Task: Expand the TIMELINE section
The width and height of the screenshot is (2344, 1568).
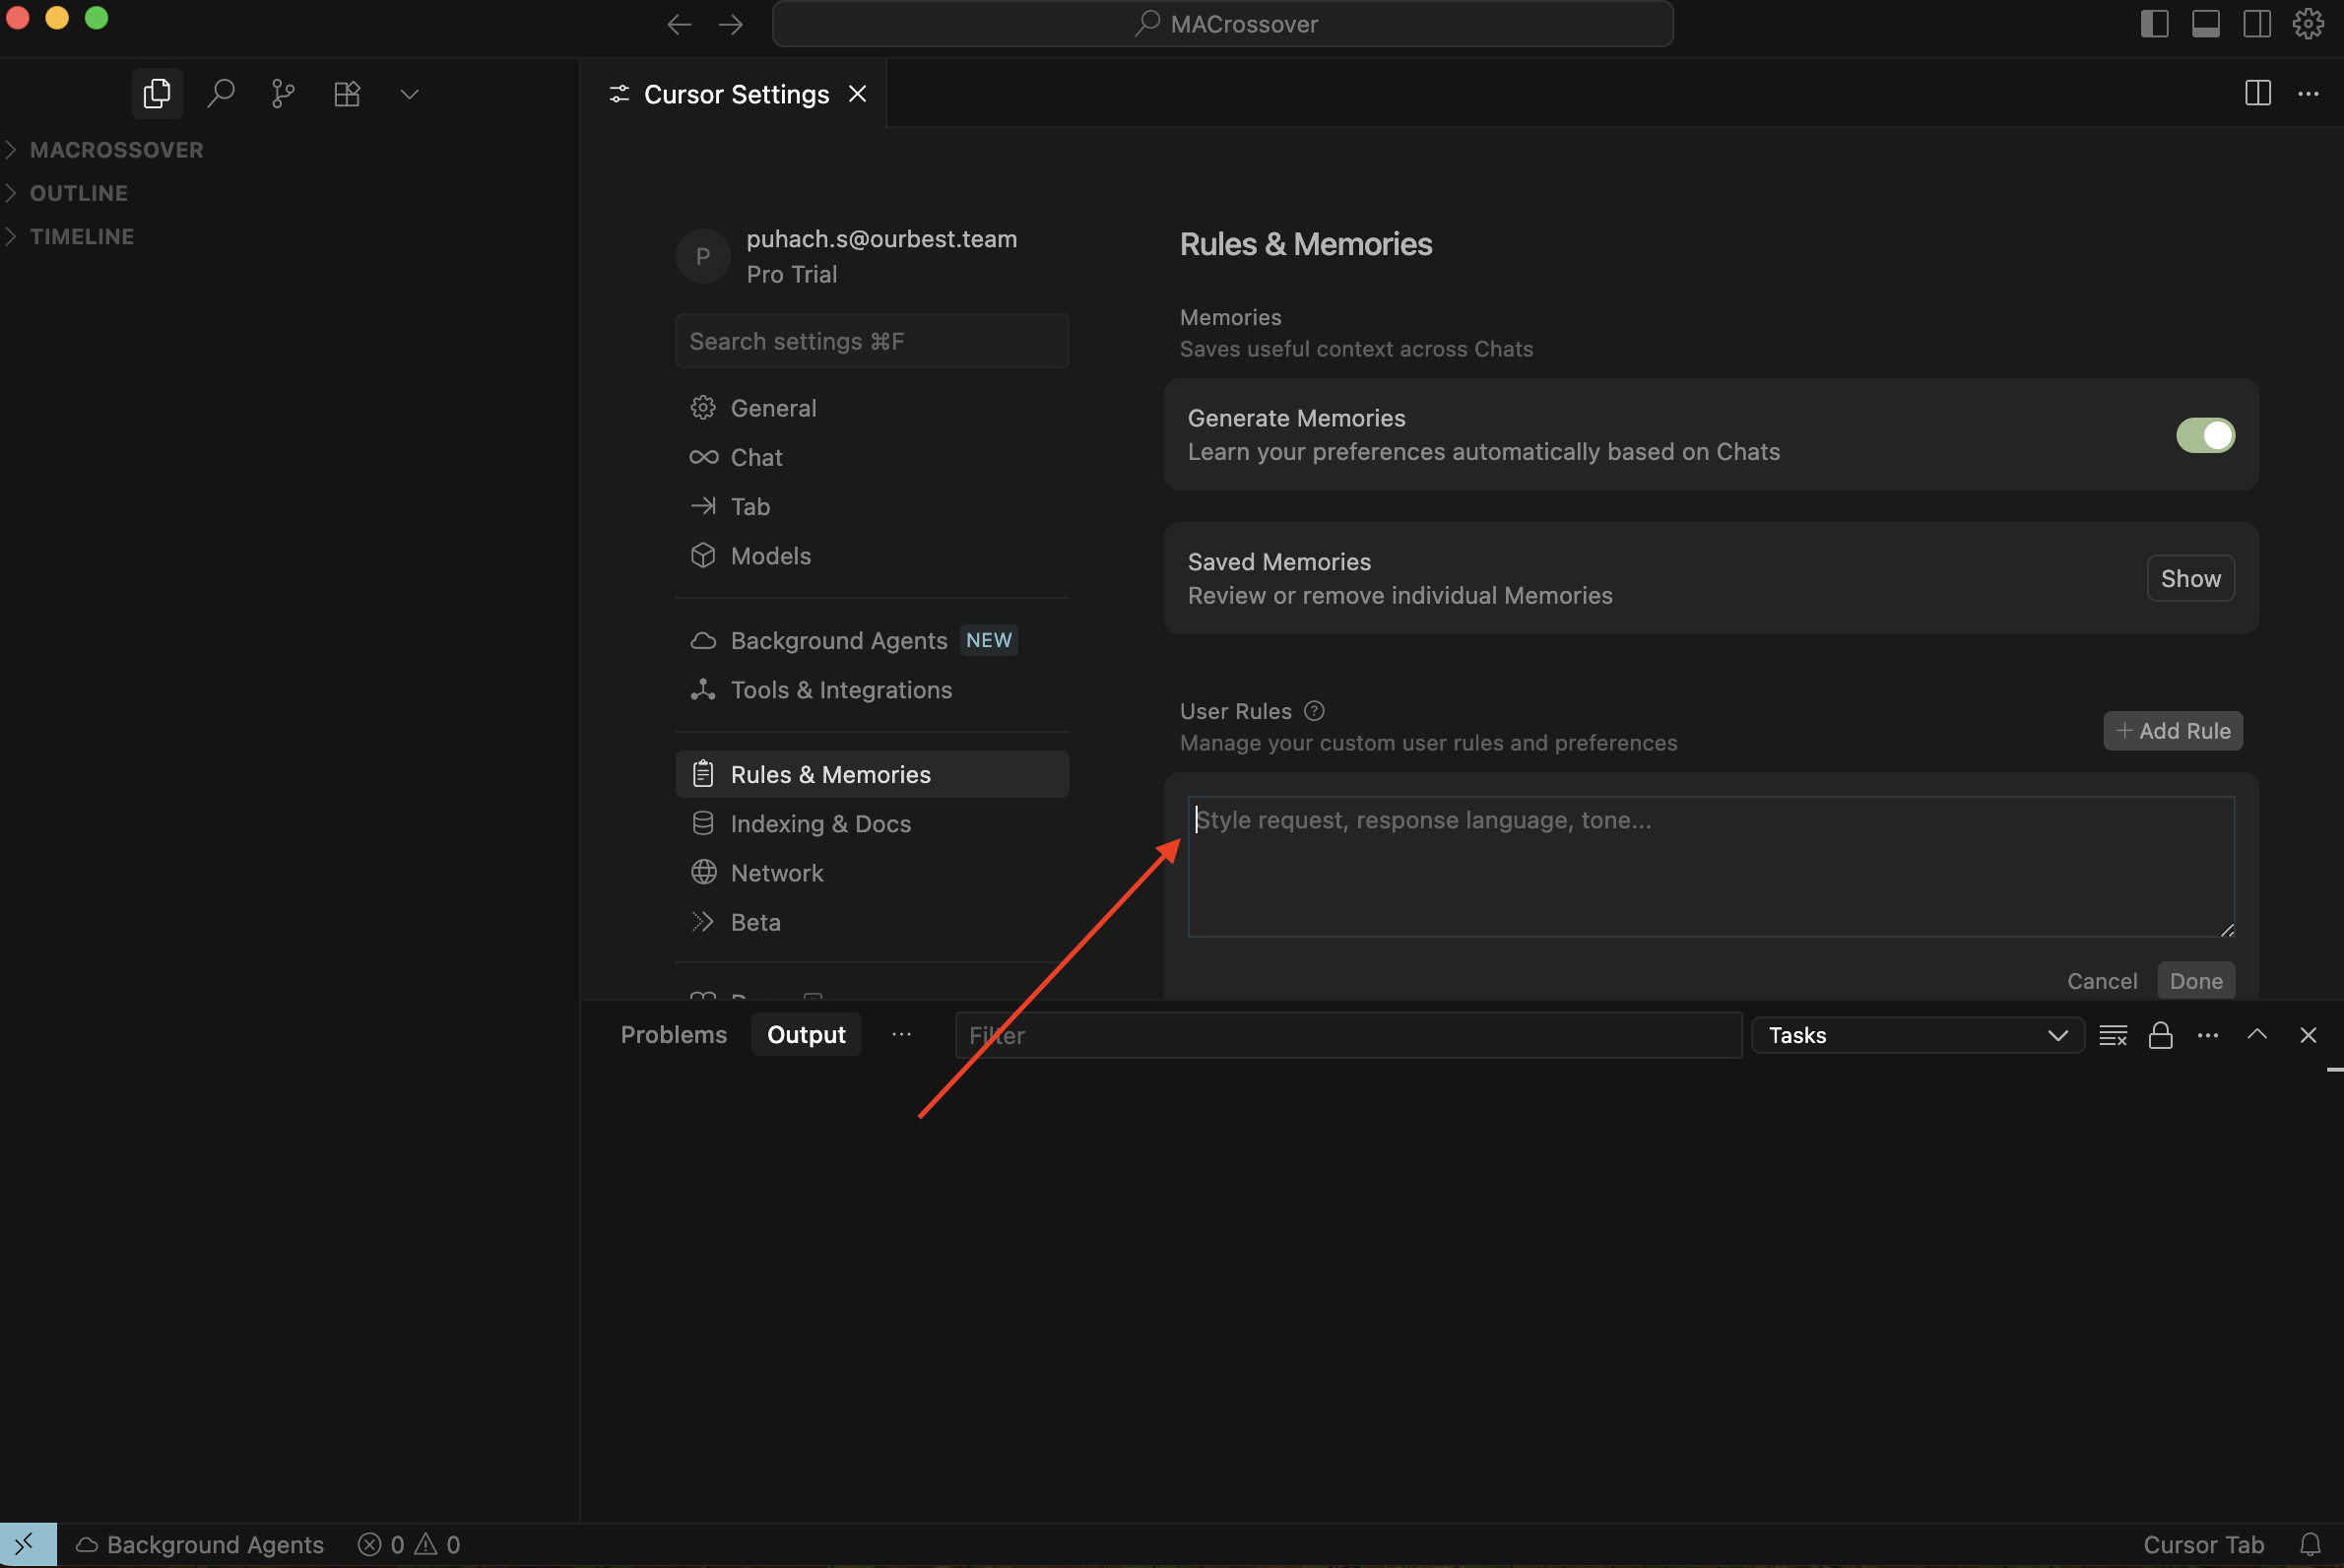Action: tap(81, 237)
